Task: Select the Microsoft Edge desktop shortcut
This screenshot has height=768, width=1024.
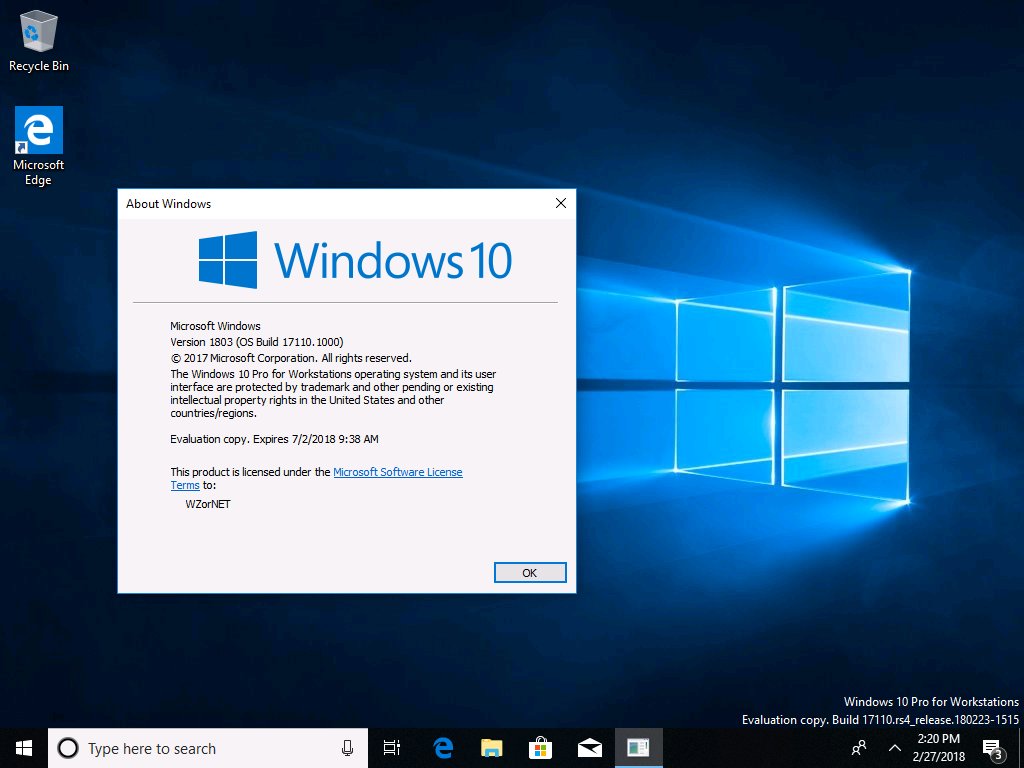Action: [39, 146]
